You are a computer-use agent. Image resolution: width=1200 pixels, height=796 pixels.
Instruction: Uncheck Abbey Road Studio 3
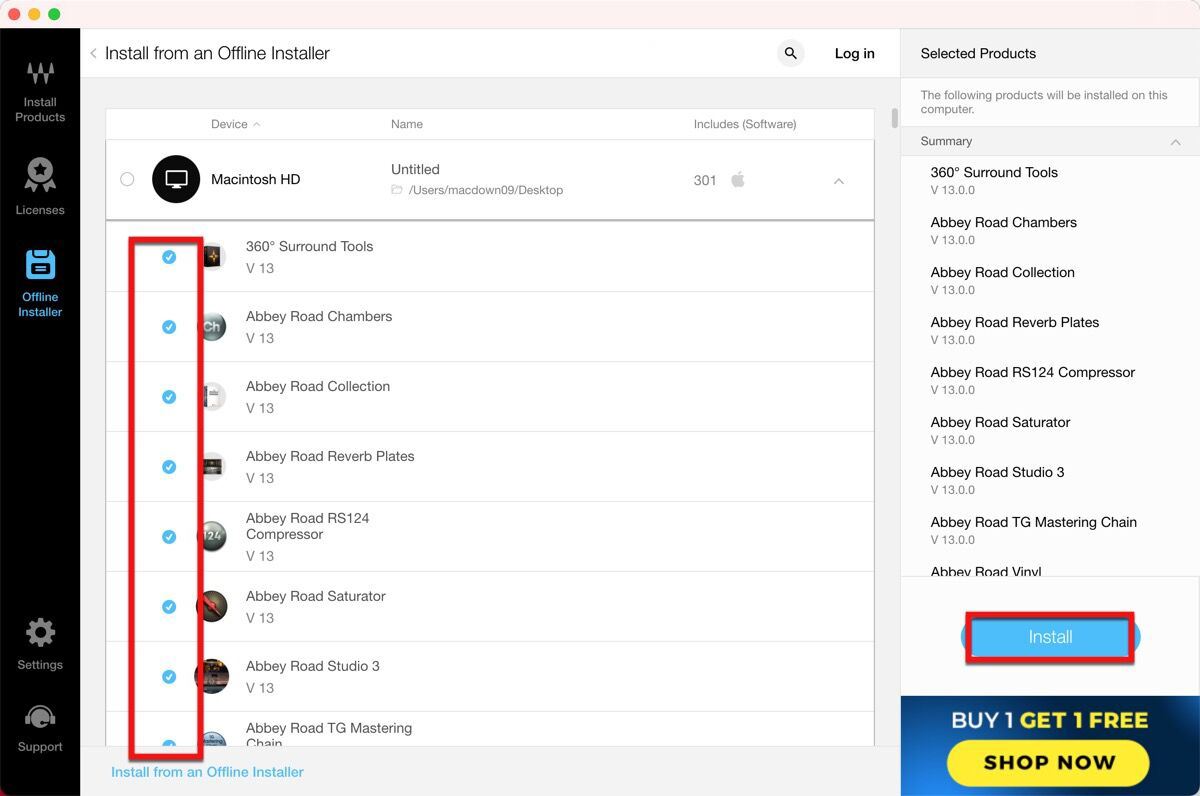(x=169, y=677)
